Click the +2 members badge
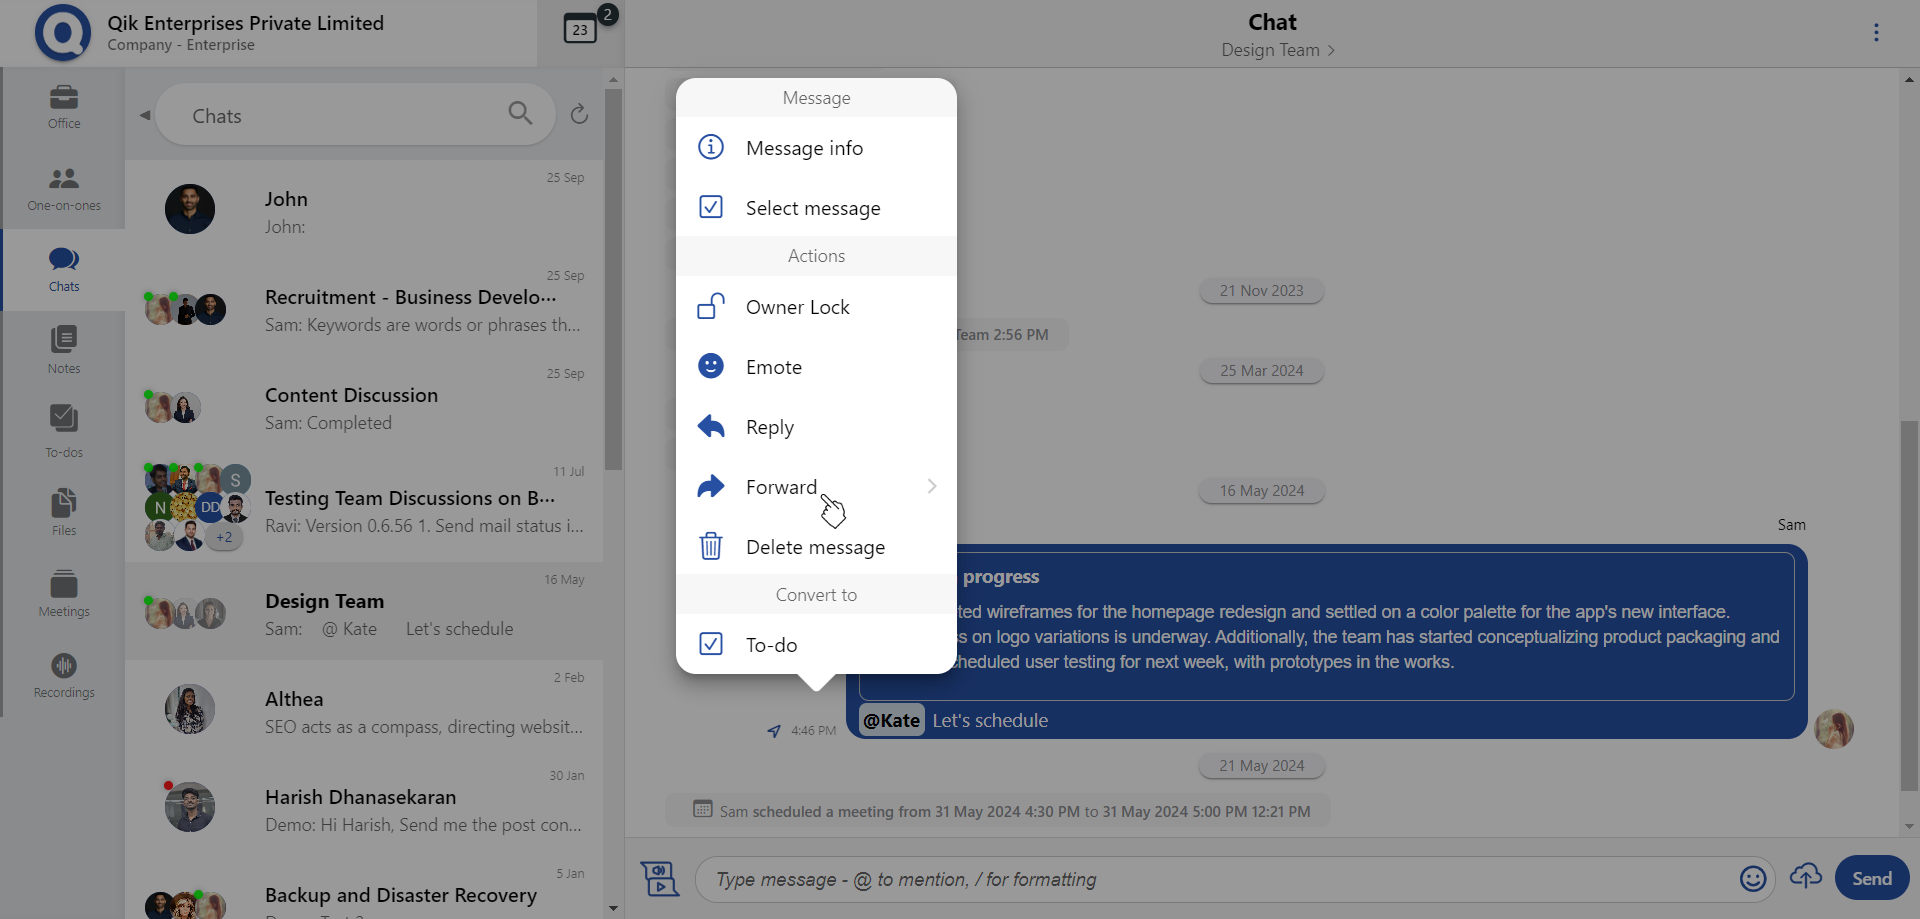Viewport: 1920px width, 919px height. (x=224, y=537)
